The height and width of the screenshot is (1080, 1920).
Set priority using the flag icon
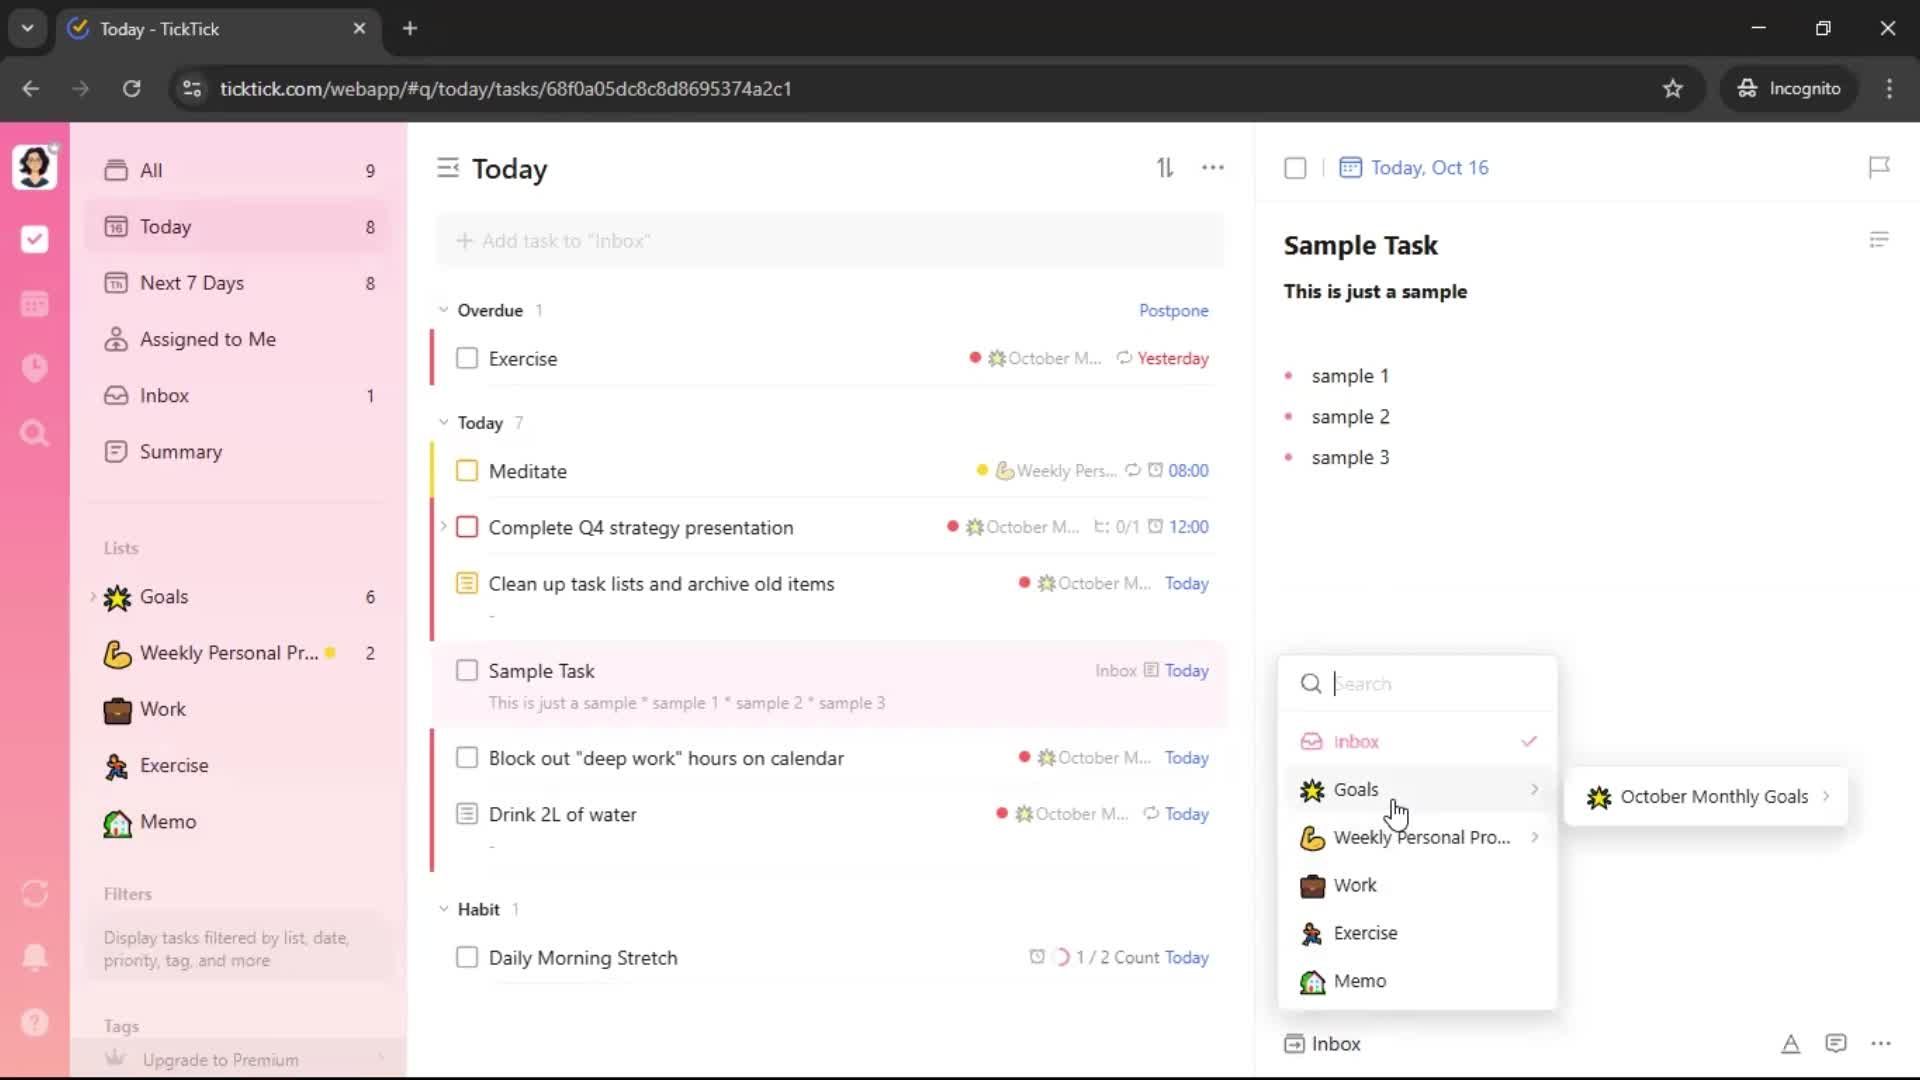coord(1879,167)
